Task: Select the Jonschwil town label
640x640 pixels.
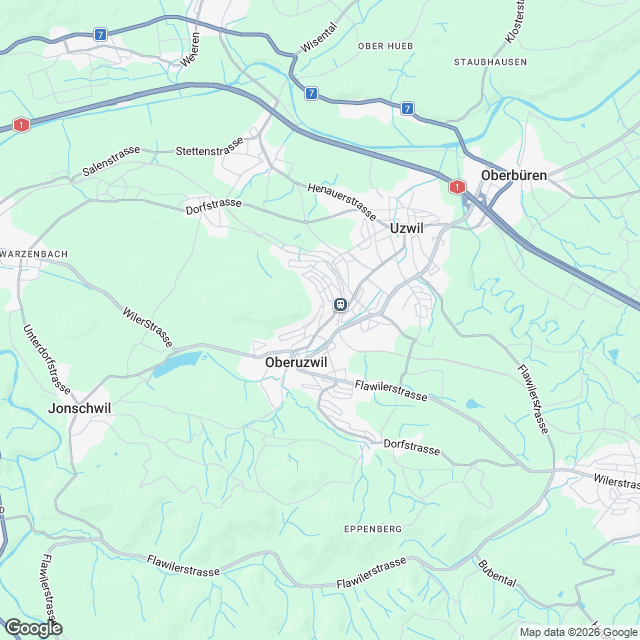Action: click(x=80, y=408)
